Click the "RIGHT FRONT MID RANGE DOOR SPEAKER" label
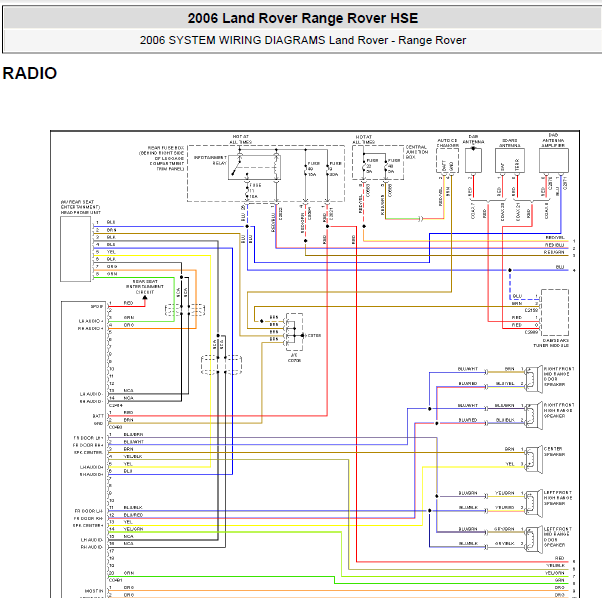The image size is (602, 598). [x=559, y=377]
